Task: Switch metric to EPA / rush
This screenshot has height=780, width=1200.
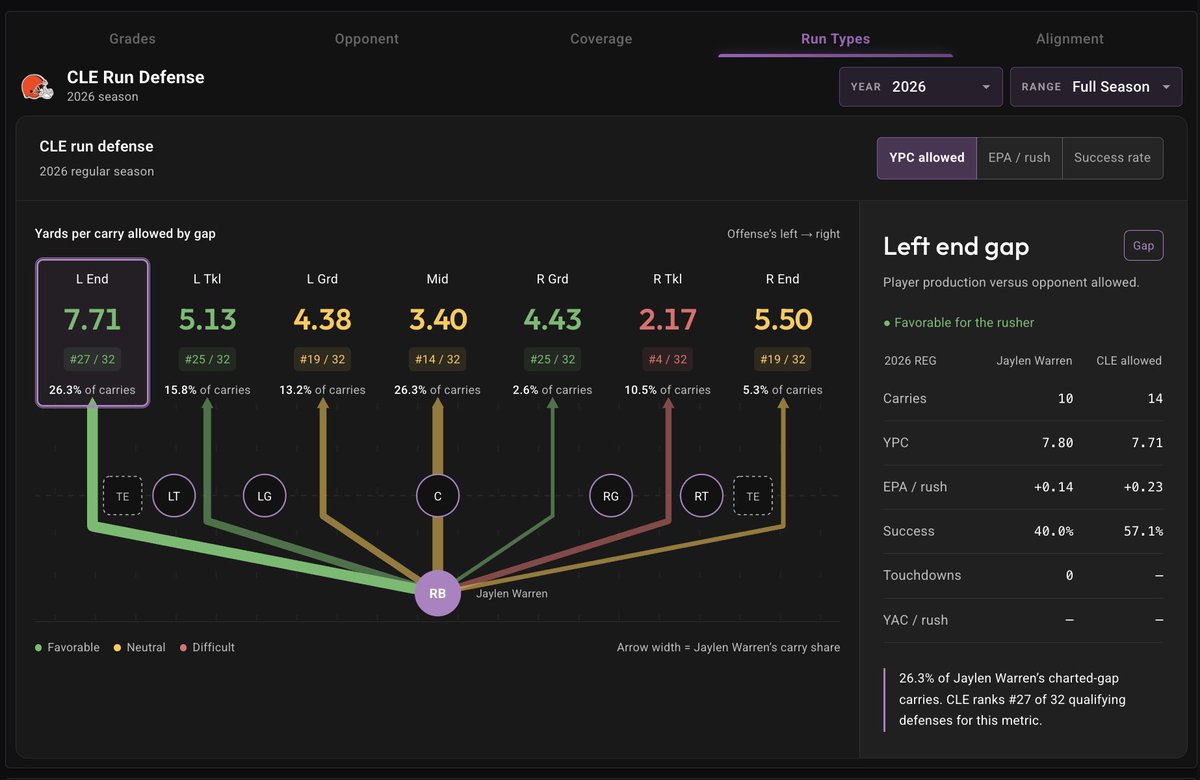Action: [x=1019, y=158]
